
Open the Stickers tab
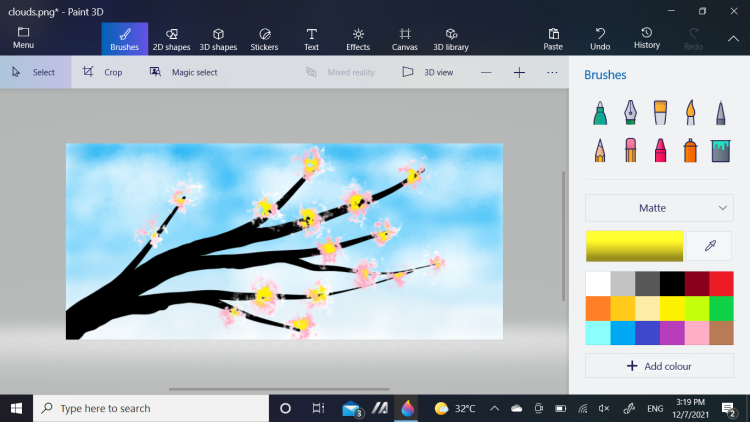pyautogui.click(x=264, y=39)
